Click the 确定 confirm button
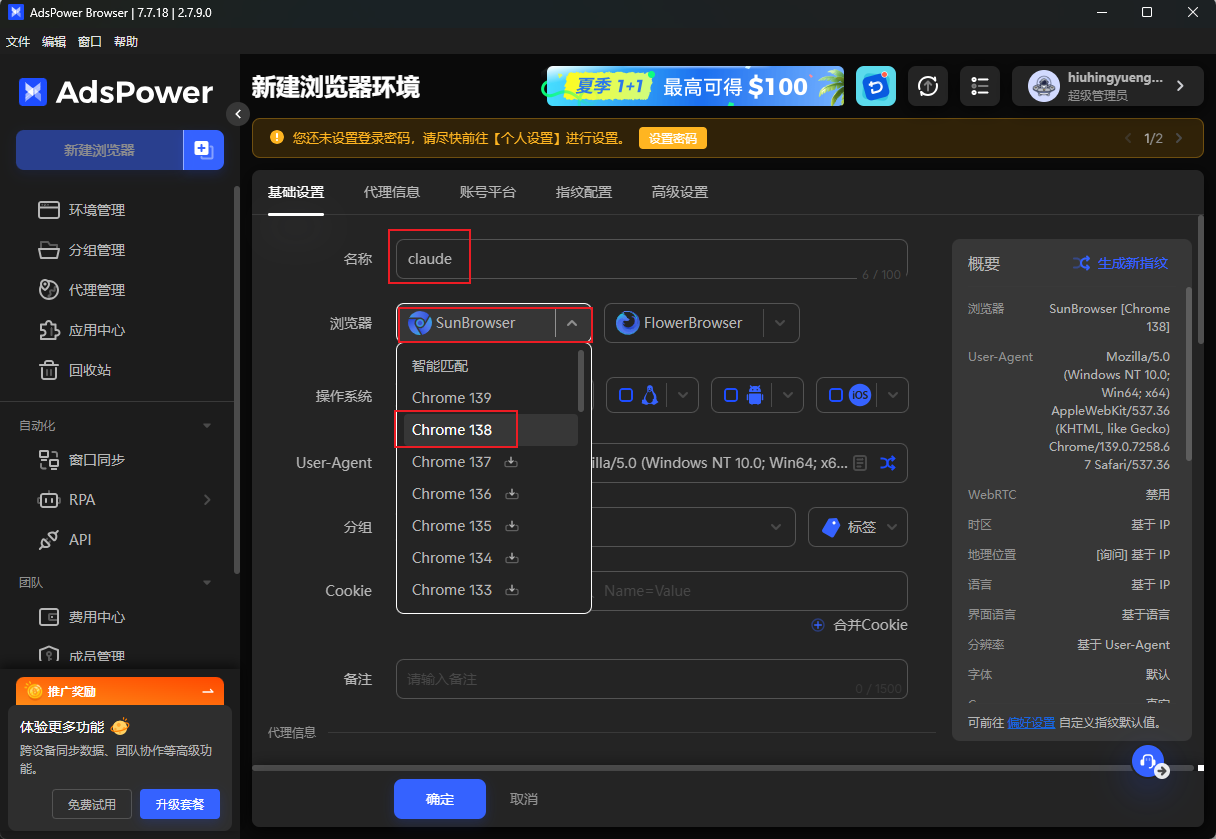 (440, 799)
